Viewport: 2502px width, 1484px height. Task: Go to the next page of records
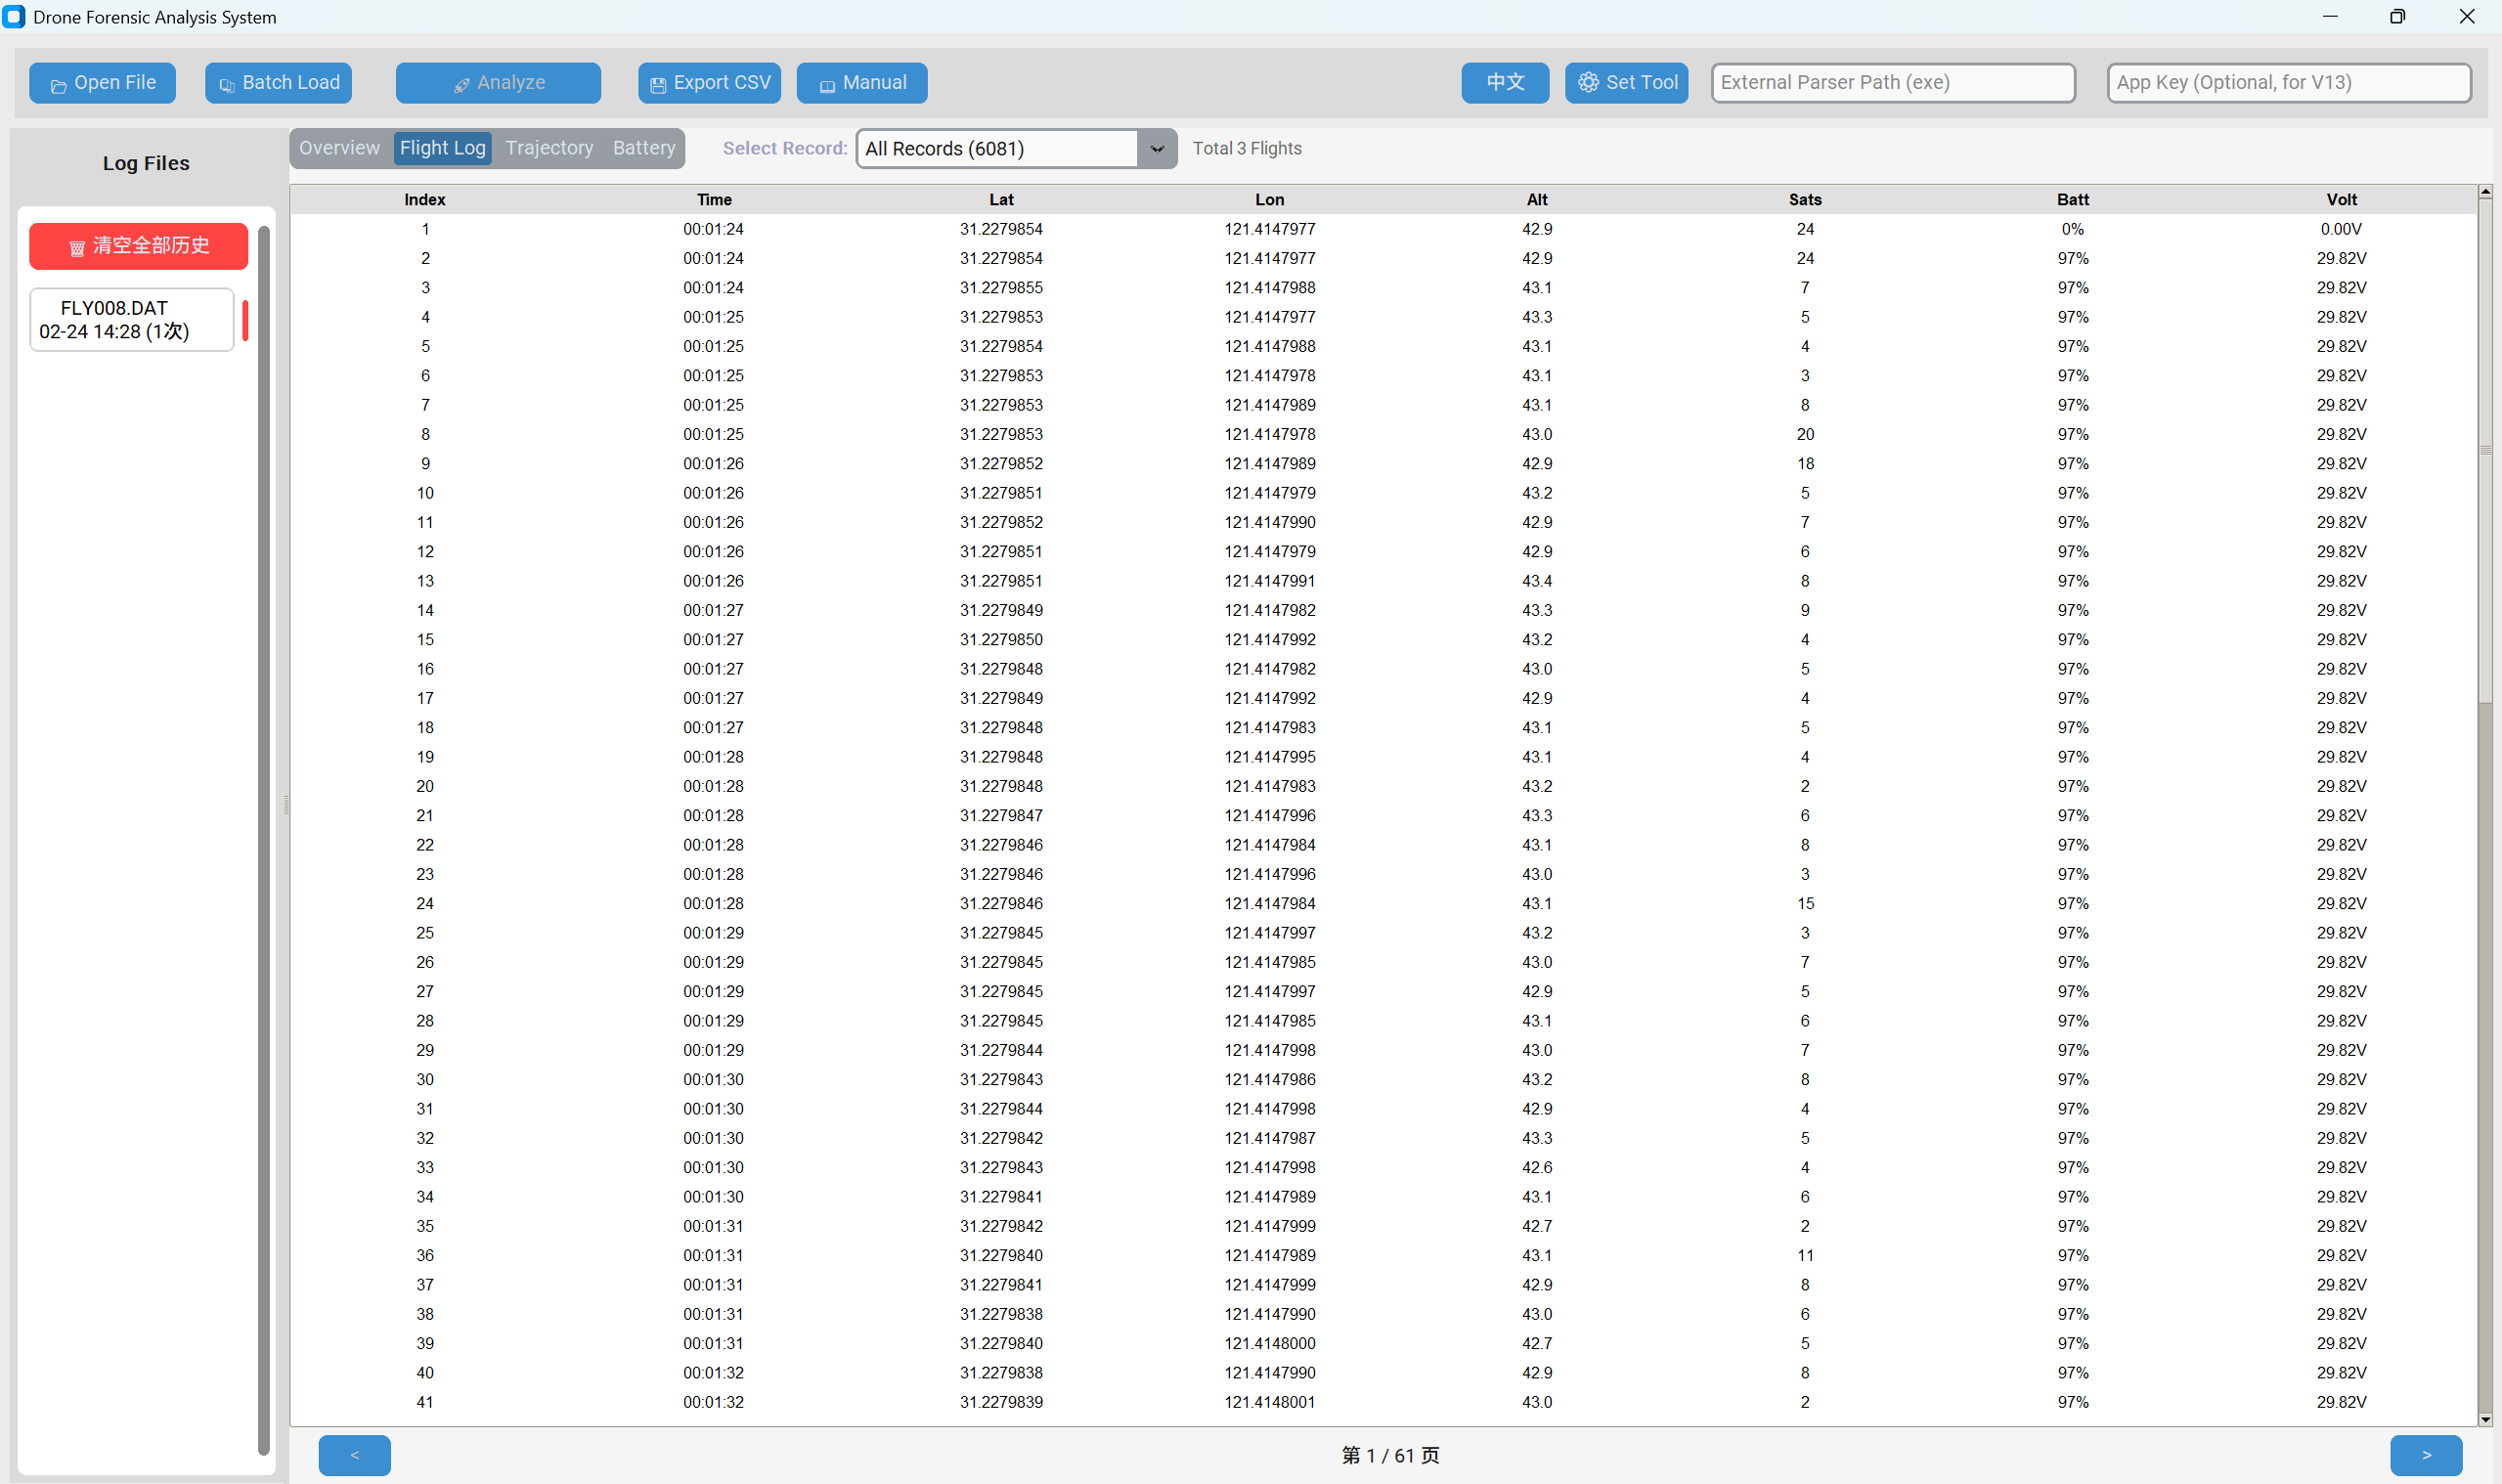coord(2425,1454)
